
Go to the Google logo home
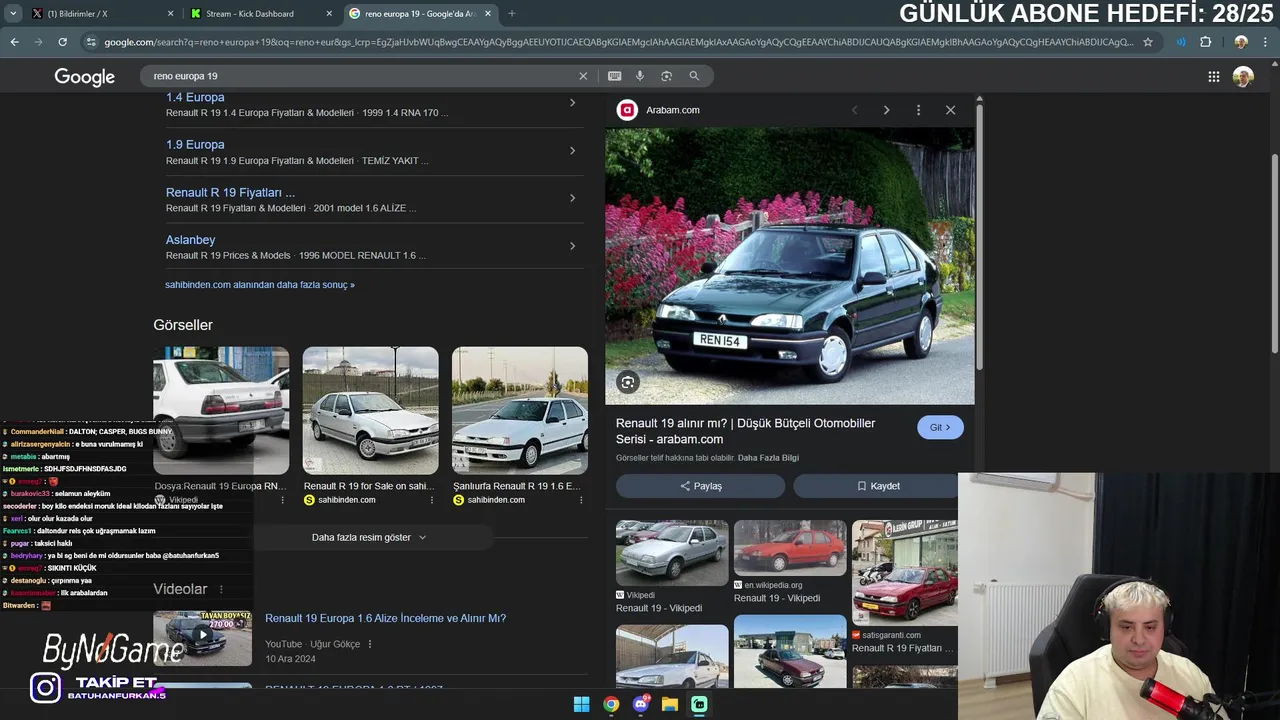coord(85,77)
